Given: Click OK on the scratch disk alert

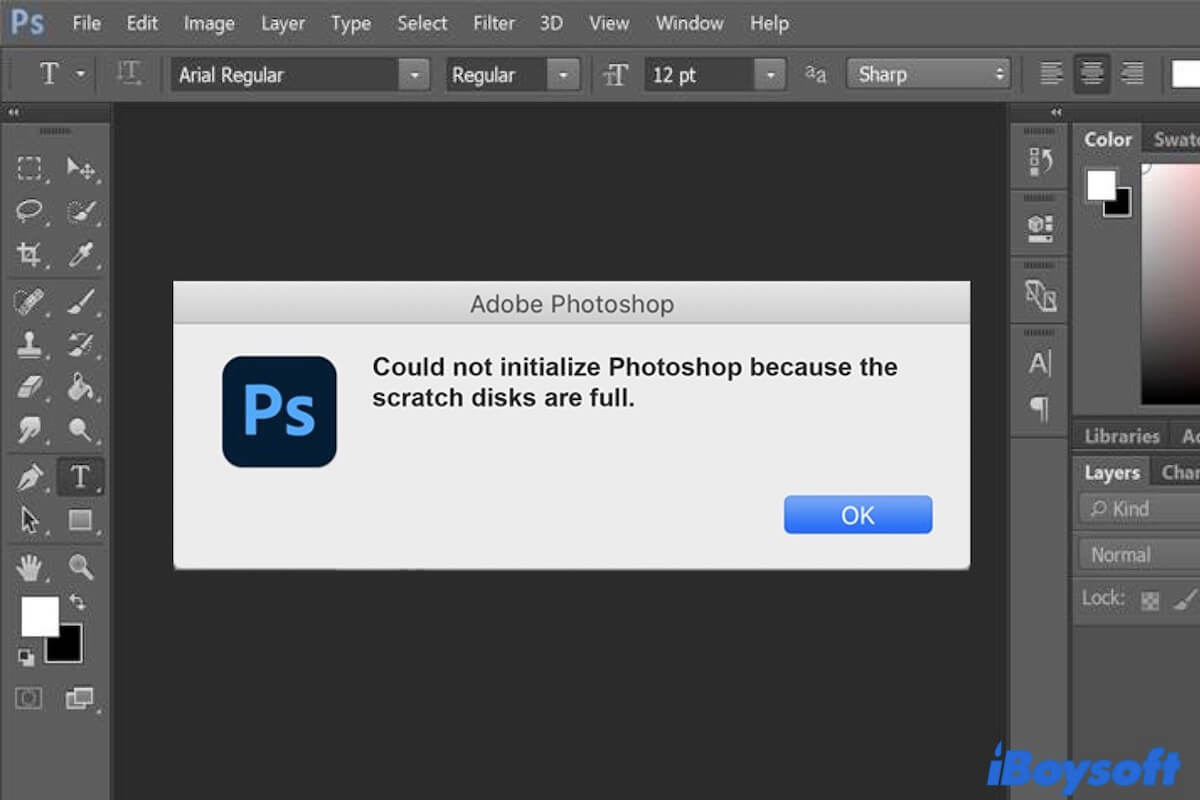Looking at the screenshot, I should [857, 514].
